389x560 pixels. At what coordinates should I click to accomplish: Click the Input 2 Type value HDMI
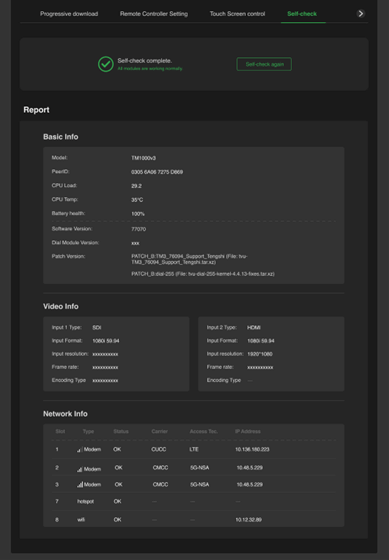click(254, 328)
